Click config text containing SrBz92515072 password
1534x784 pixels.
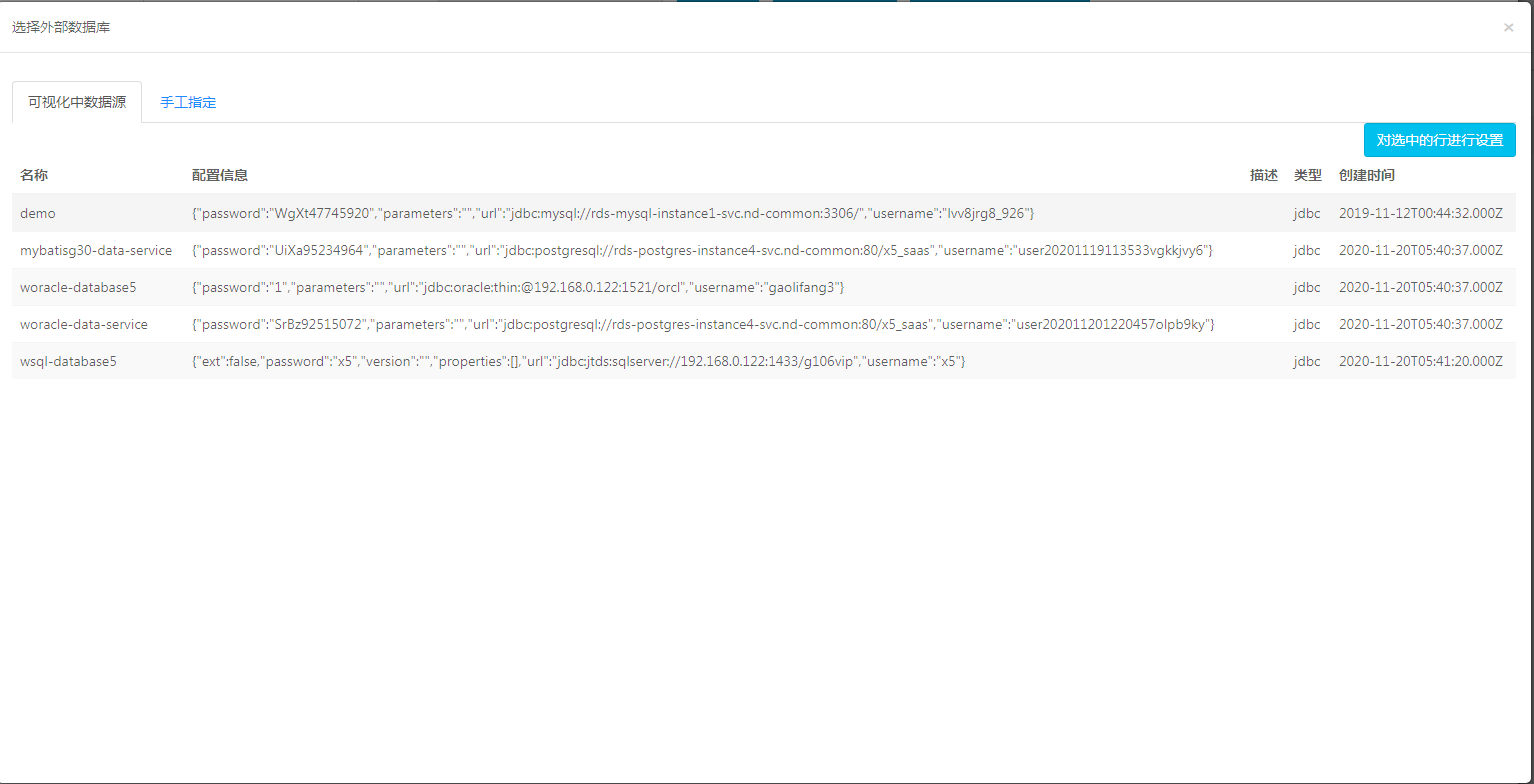tap(703, 324)
